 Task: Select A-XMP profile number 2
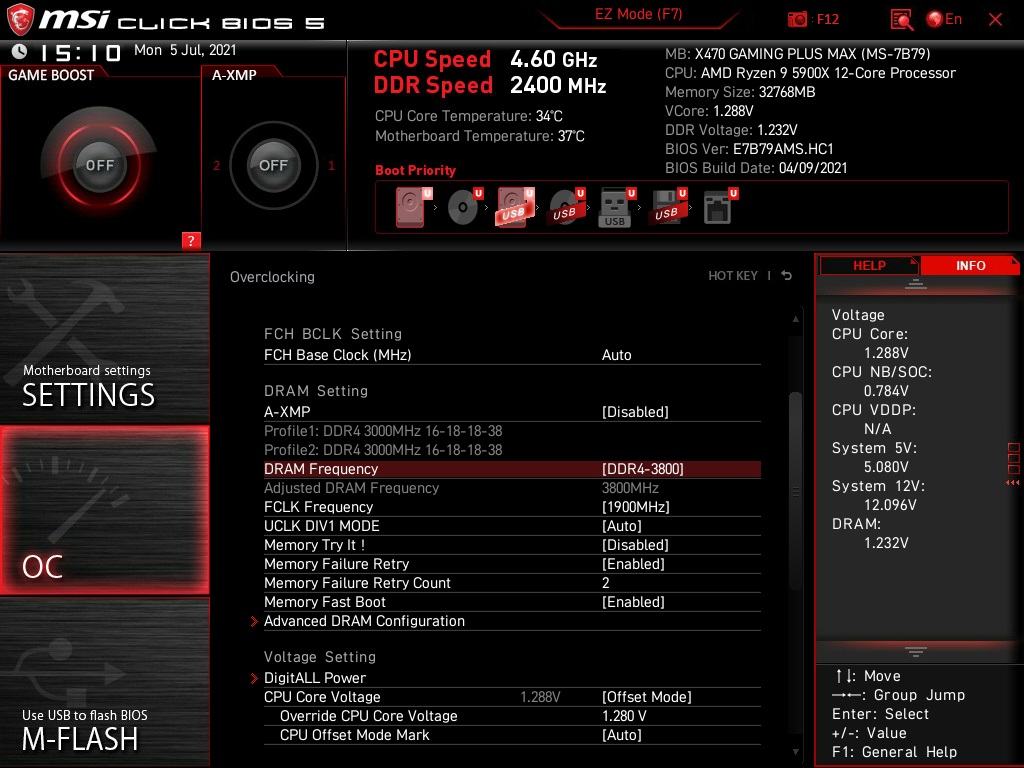click(216, 166)
